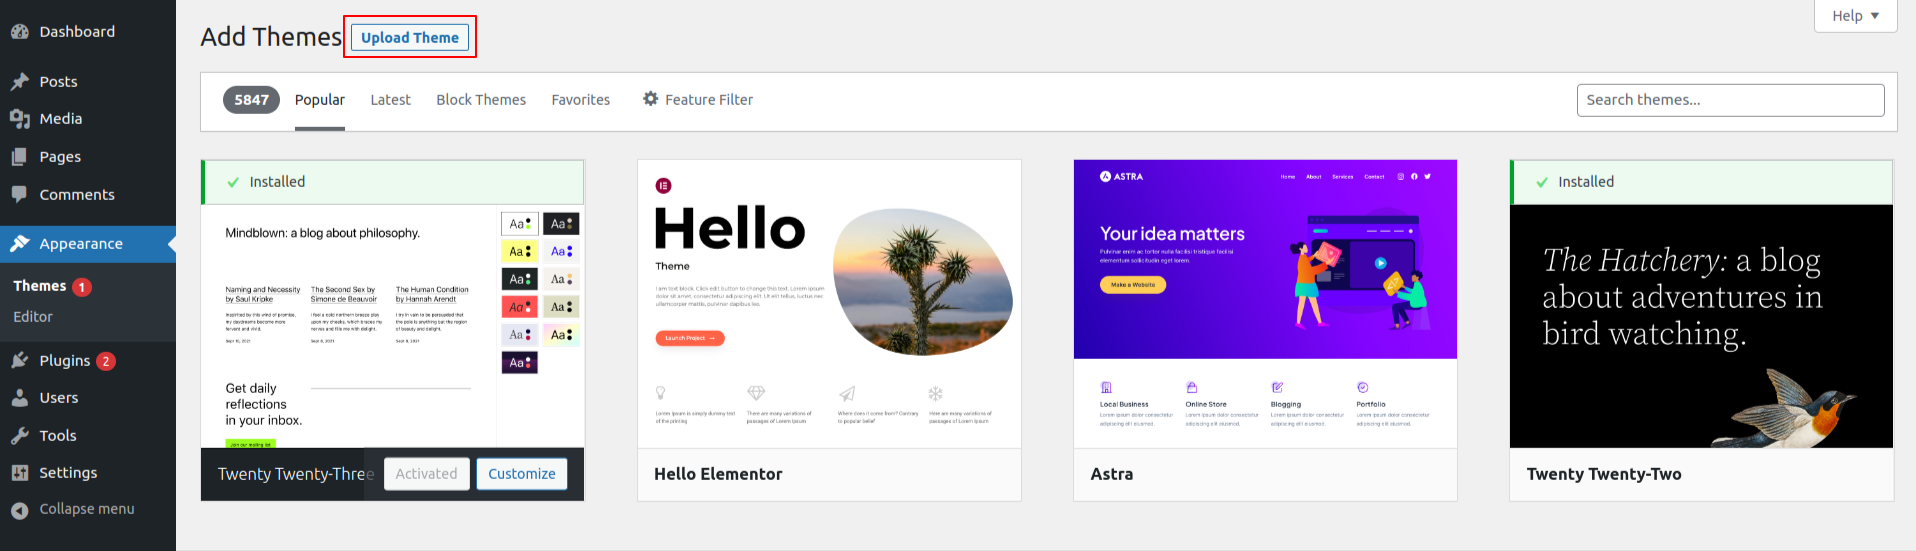Click the Users person icon

[20, 398]
